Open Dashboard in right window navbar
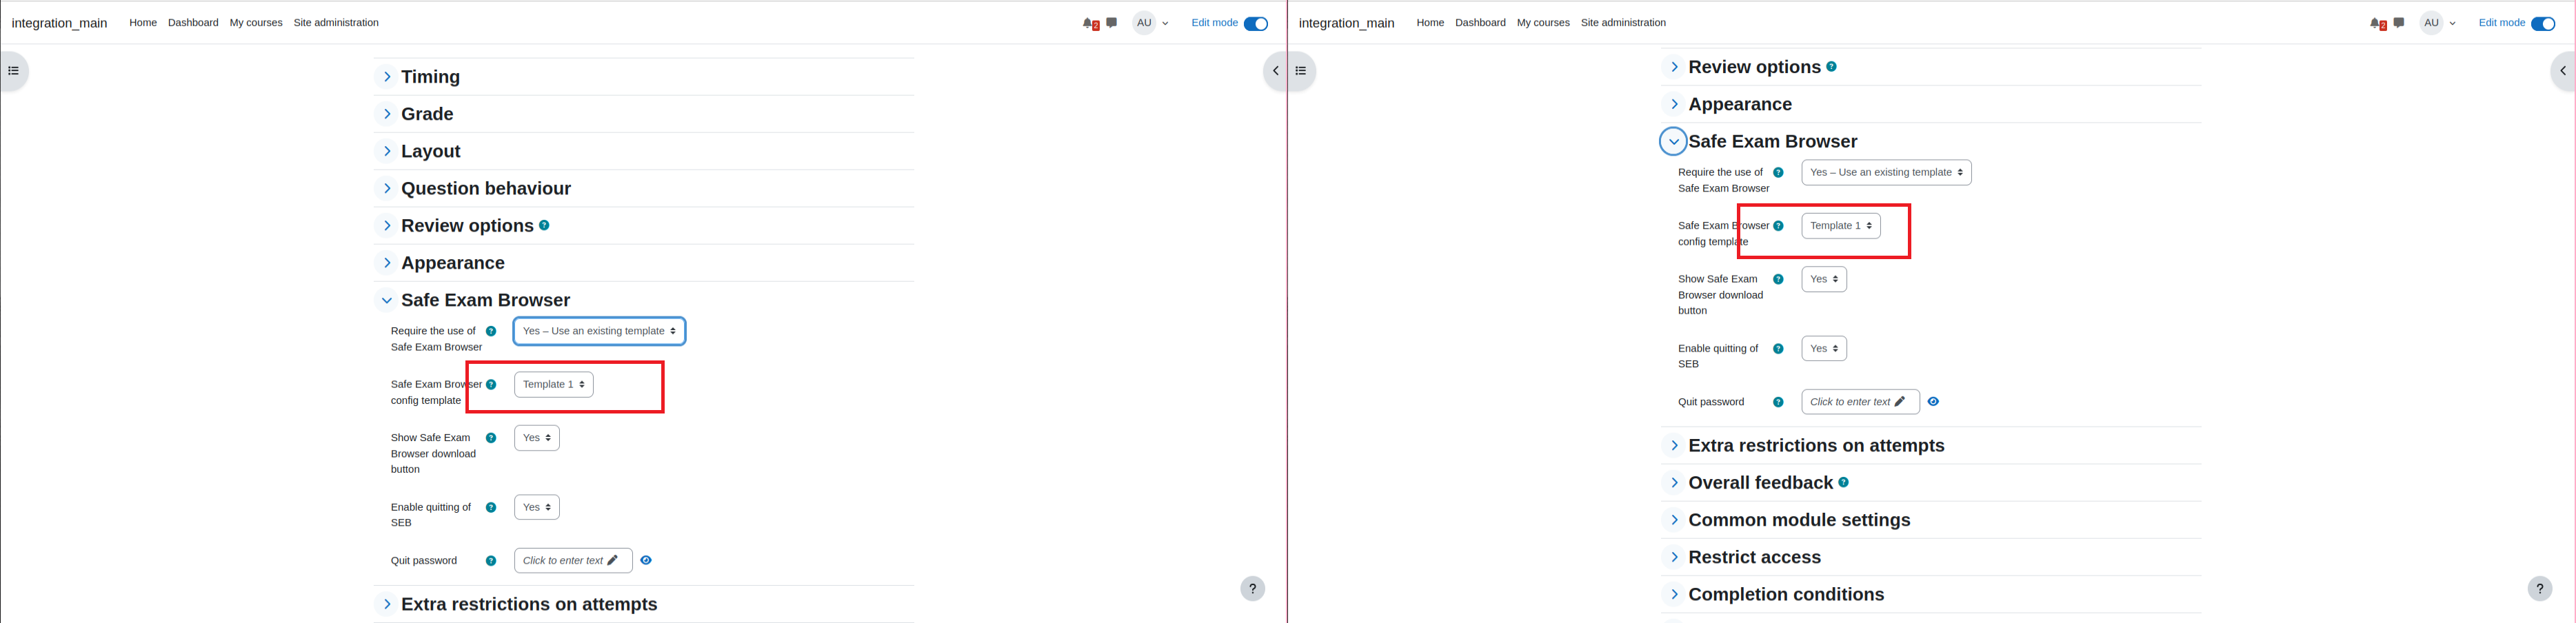 (1480, 23)
